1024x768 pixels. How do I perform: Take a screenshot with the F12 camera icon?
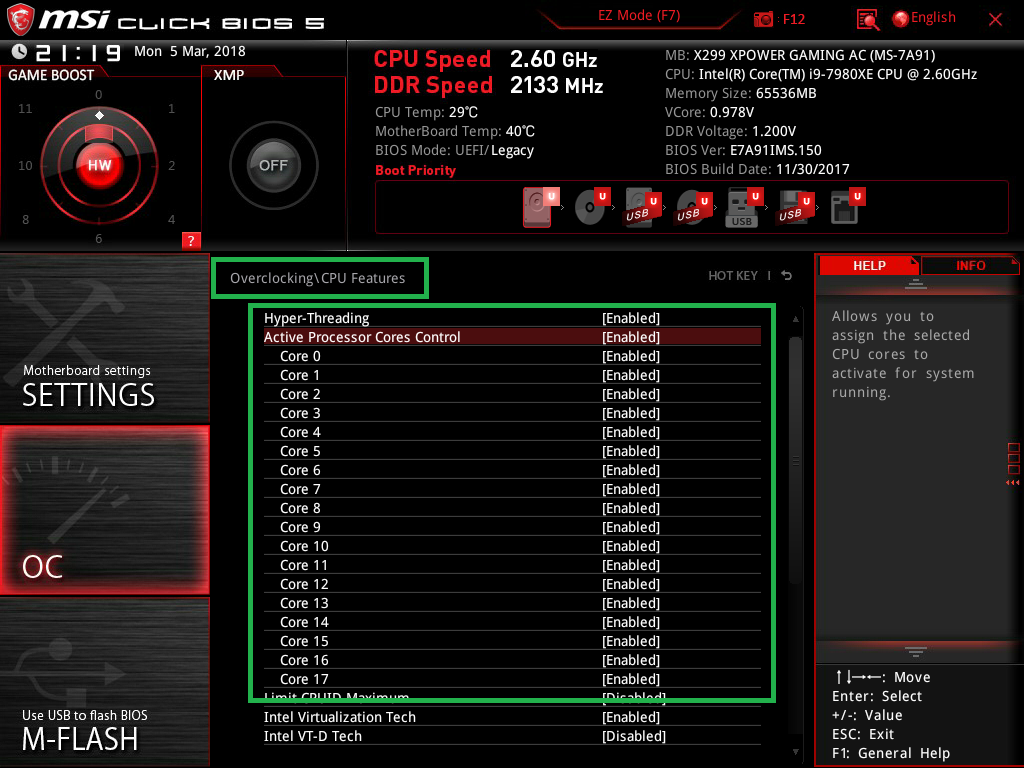pyautogui.click(x=763, y=19)
